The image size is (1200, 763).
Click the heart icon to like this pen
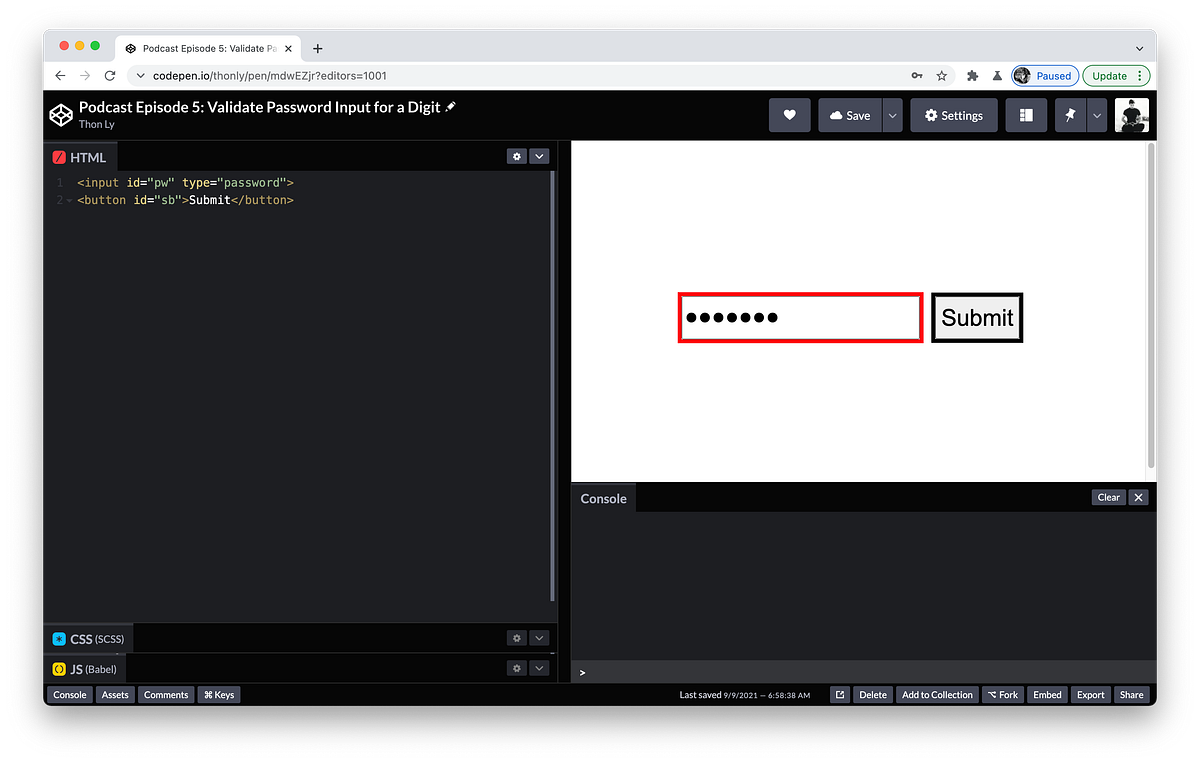point(789,115)
